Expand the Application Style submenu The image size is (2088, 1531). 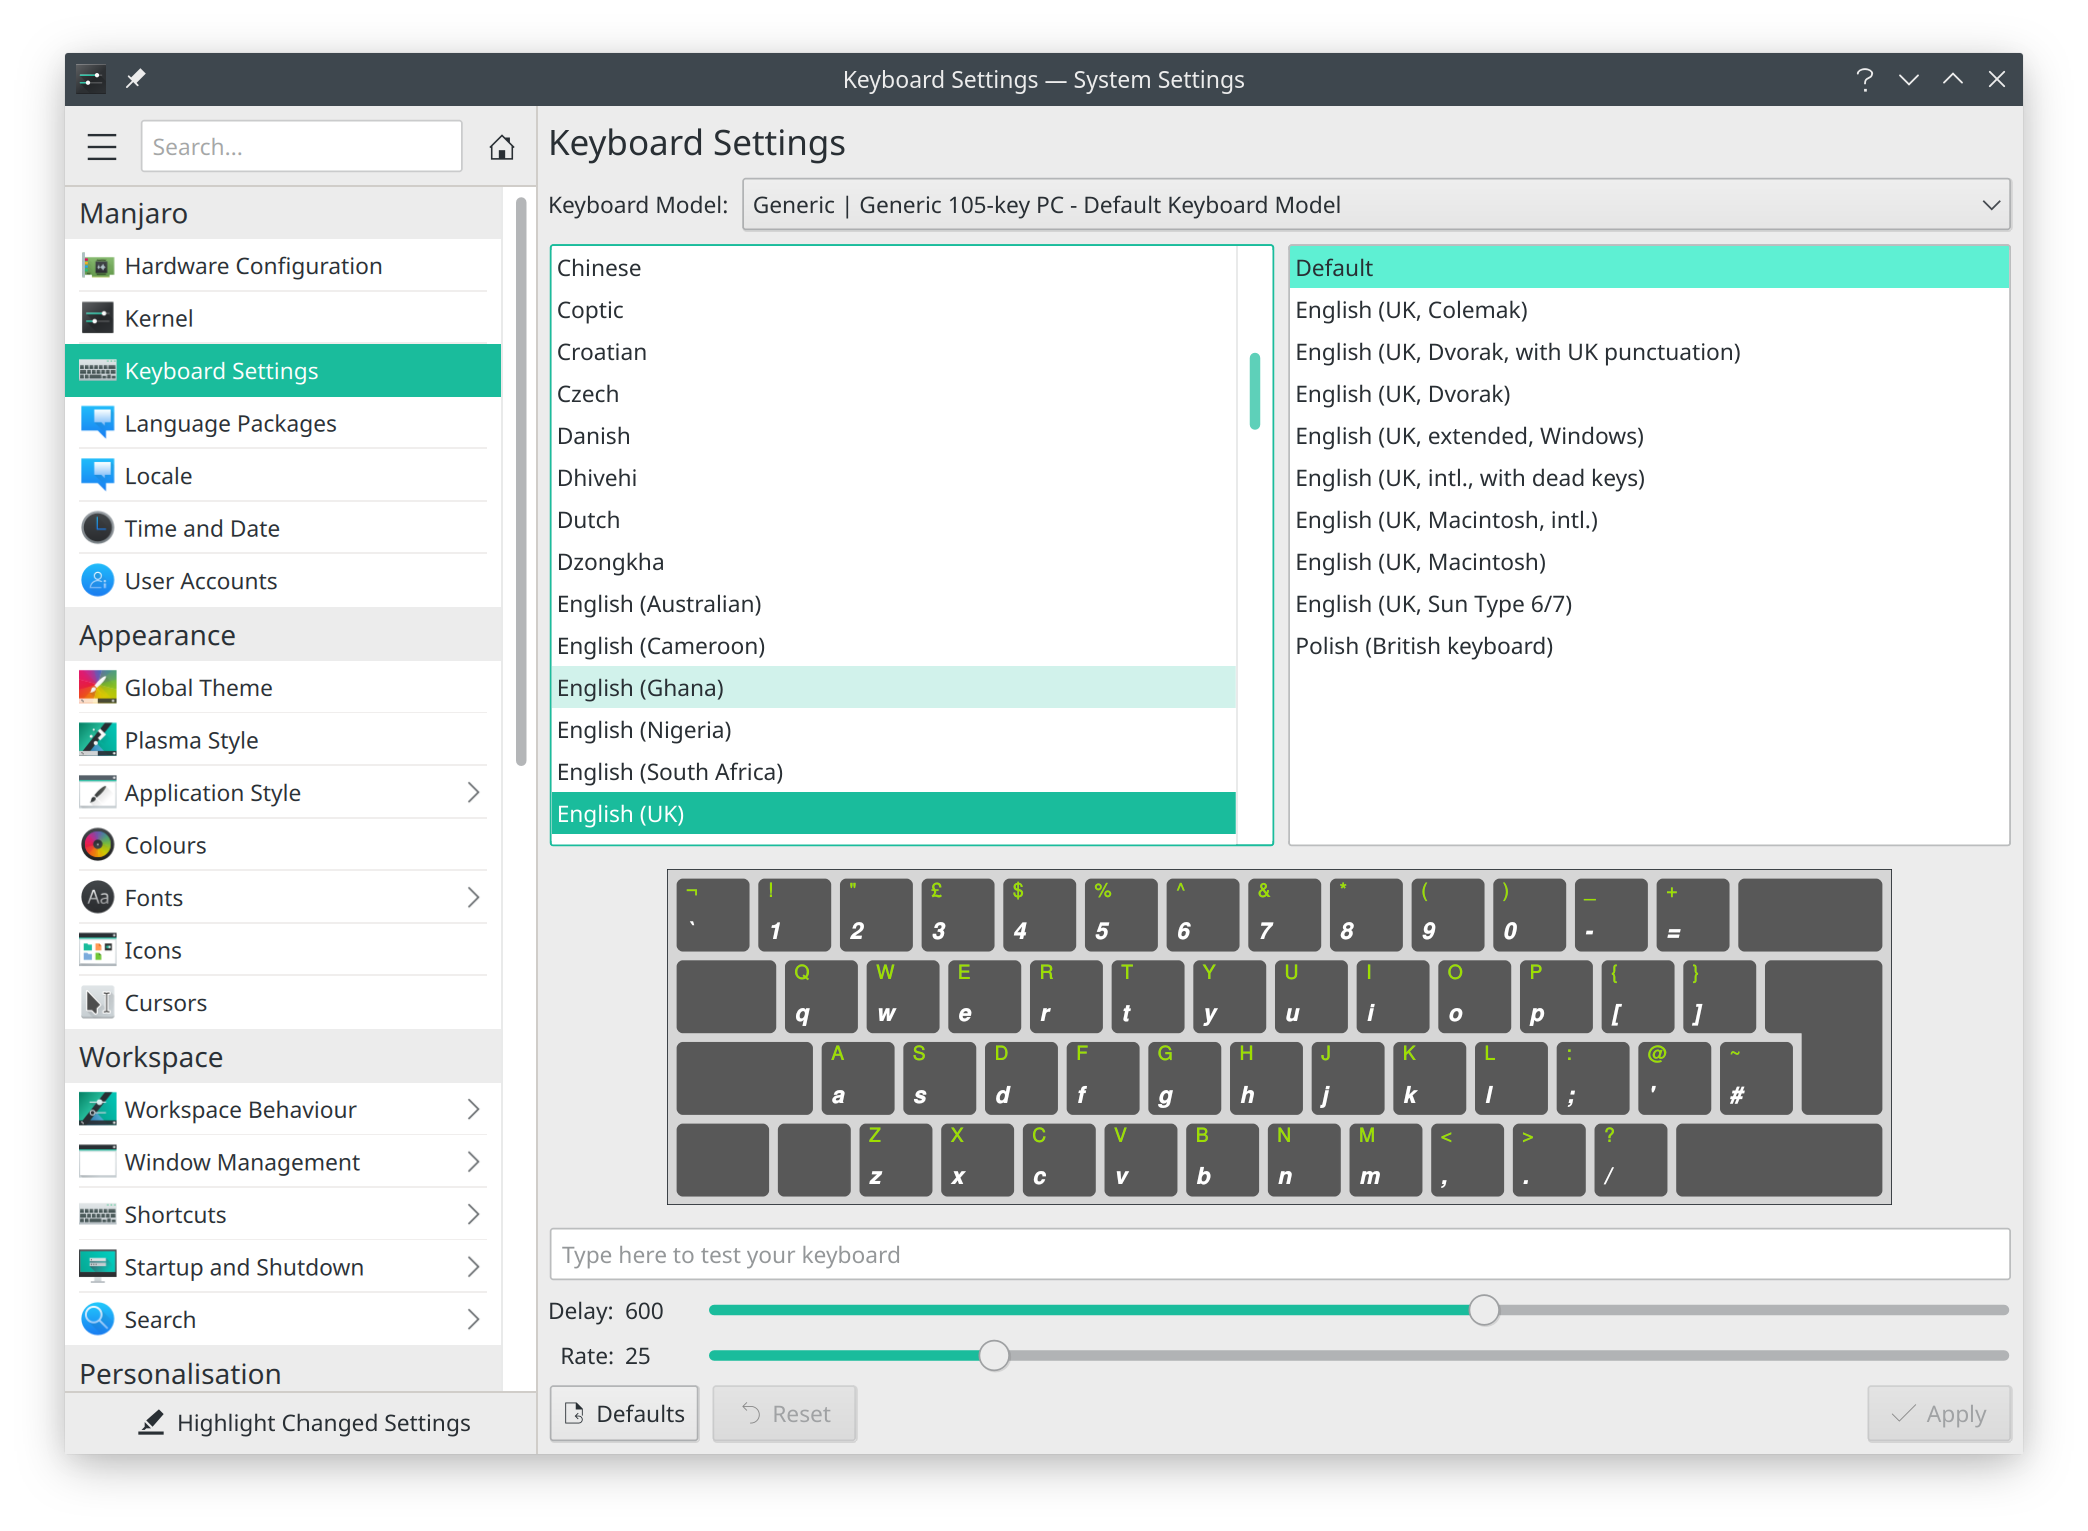475,793
